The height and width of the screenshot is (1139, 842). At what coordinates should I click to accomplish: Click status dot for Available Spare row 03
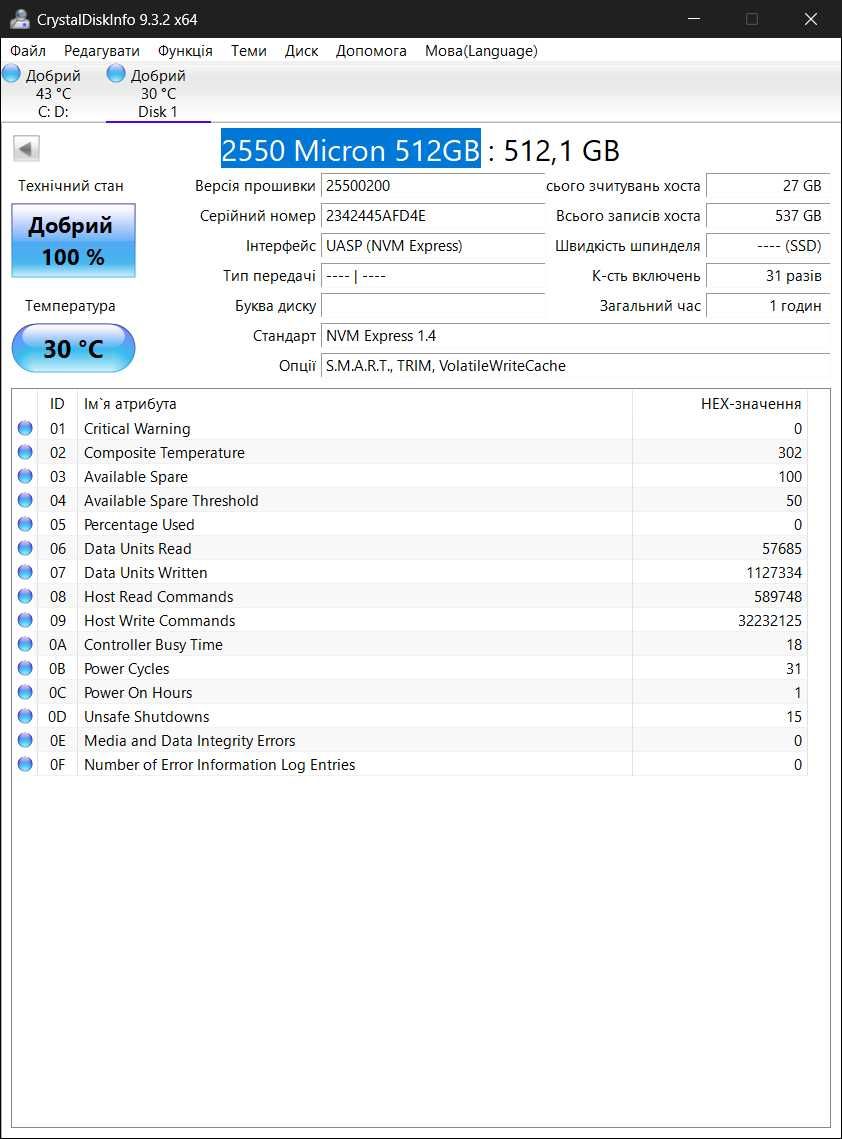(25, 476)
